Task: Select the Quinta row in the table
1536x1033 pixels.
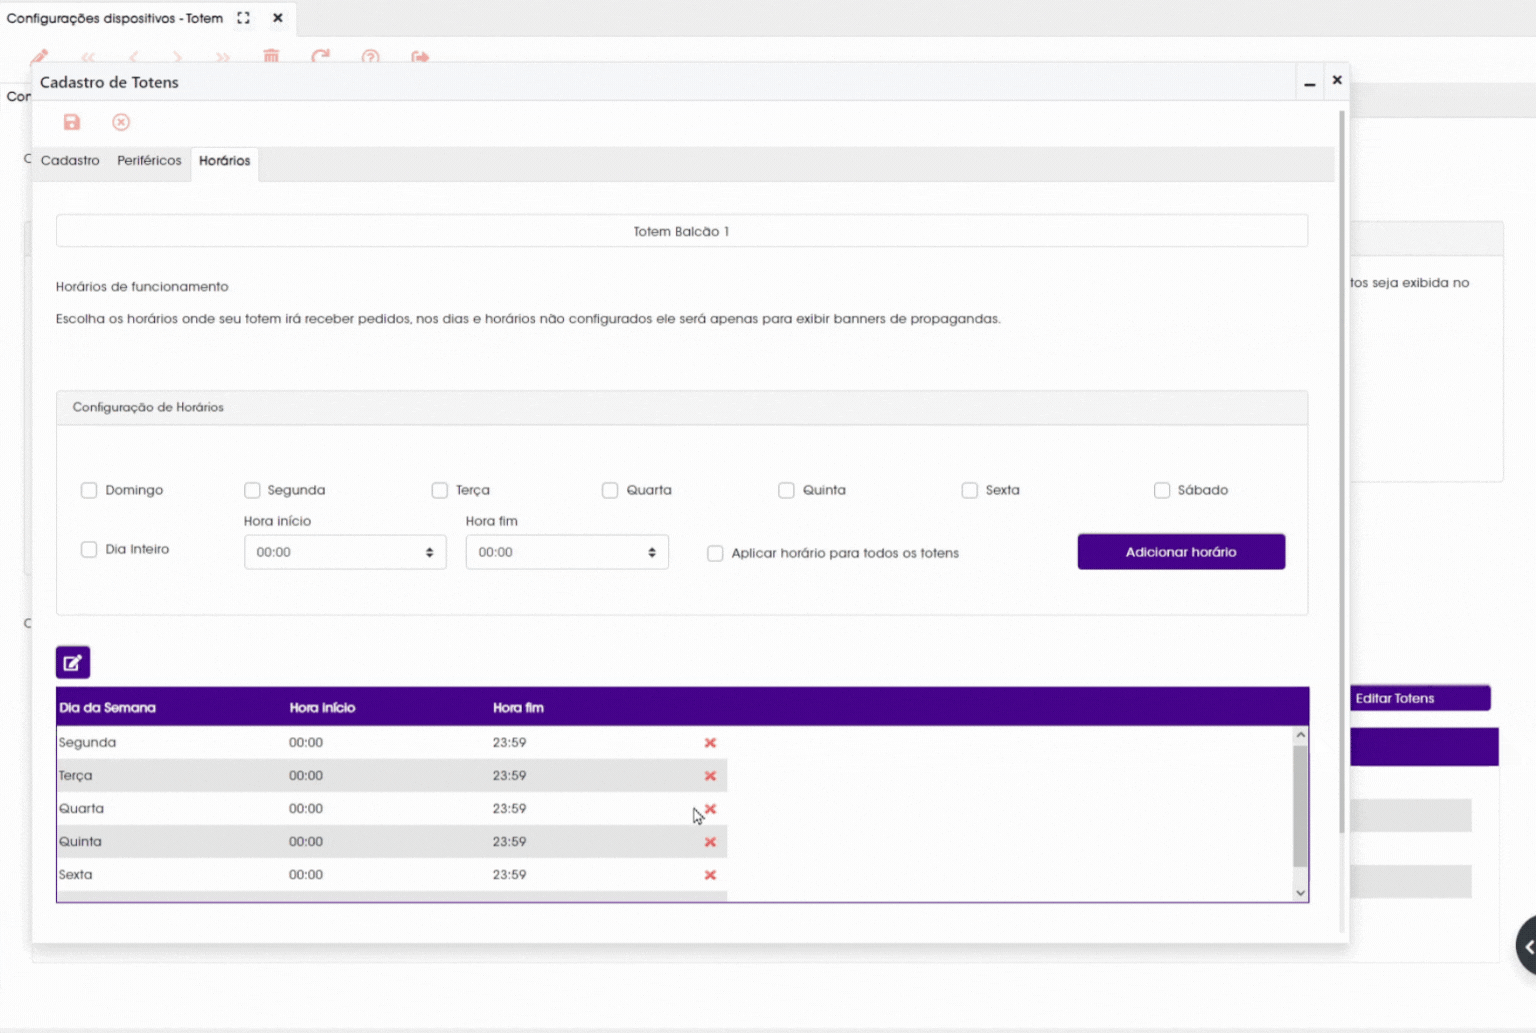Action: (392, 841)
